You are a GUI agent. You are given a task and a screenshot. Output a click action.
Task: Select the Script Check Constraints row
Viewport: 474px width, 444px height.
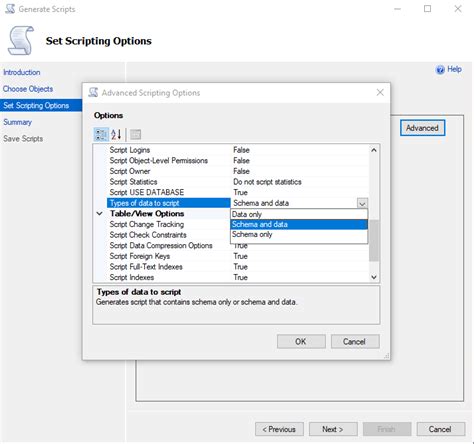[x=168, y=235]
